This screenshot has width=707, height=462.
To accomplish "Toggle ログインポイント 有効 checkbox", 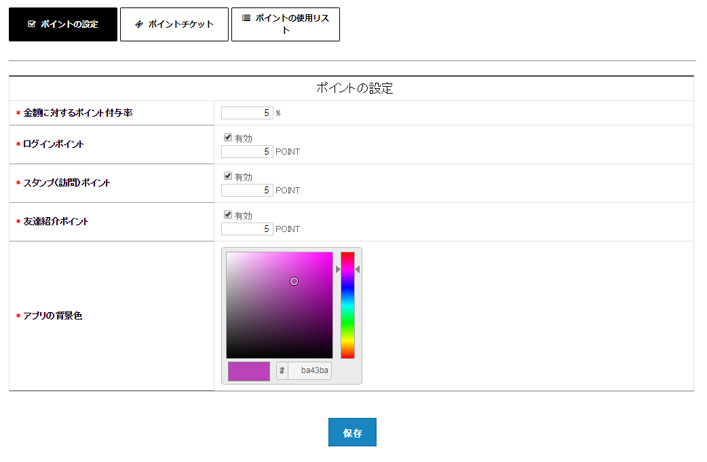I will tap(228, 137).
